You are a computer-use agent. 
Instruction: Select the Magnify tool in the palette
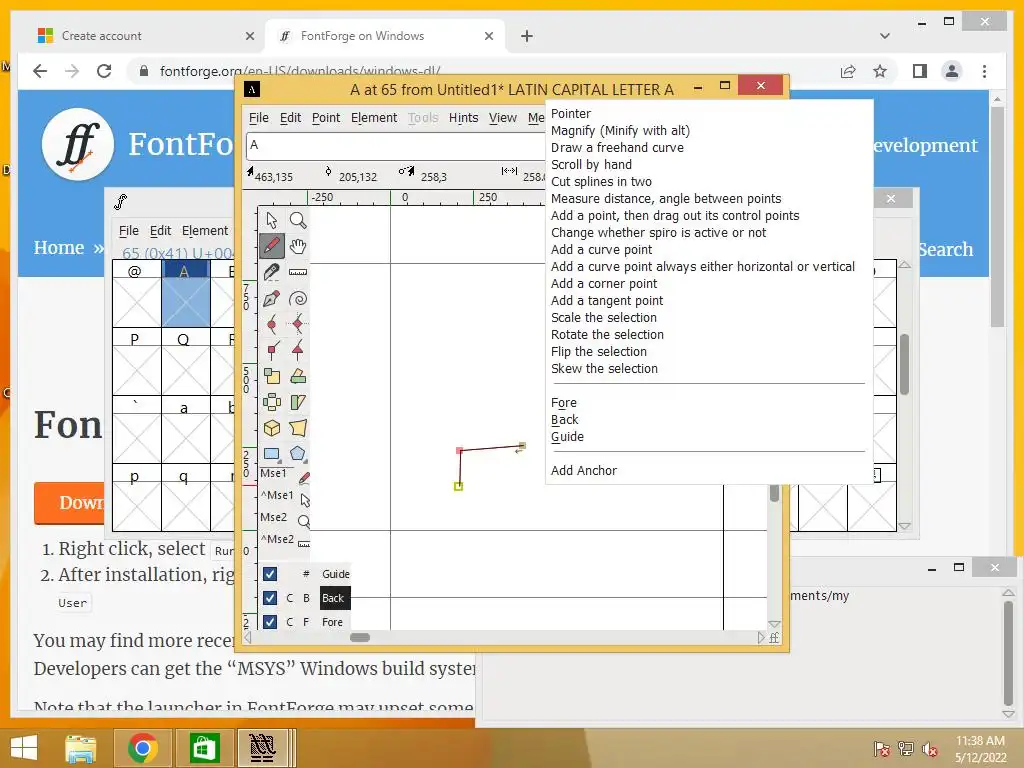tap(298, 221)
